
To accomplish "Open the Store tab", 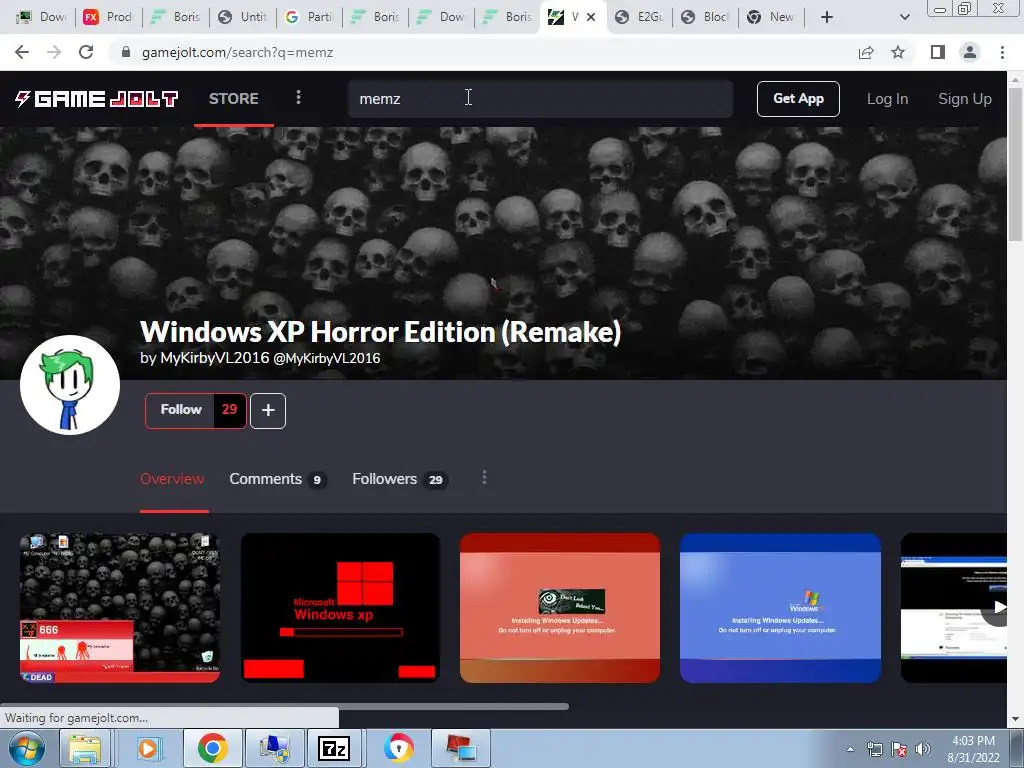I will pyautogui.click(x=234, y=99).
